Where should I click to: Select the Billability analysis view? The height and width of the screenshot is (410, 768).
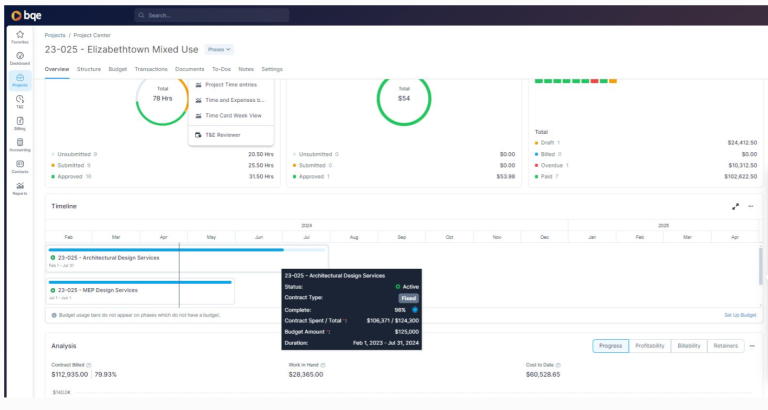click(689, 346)
